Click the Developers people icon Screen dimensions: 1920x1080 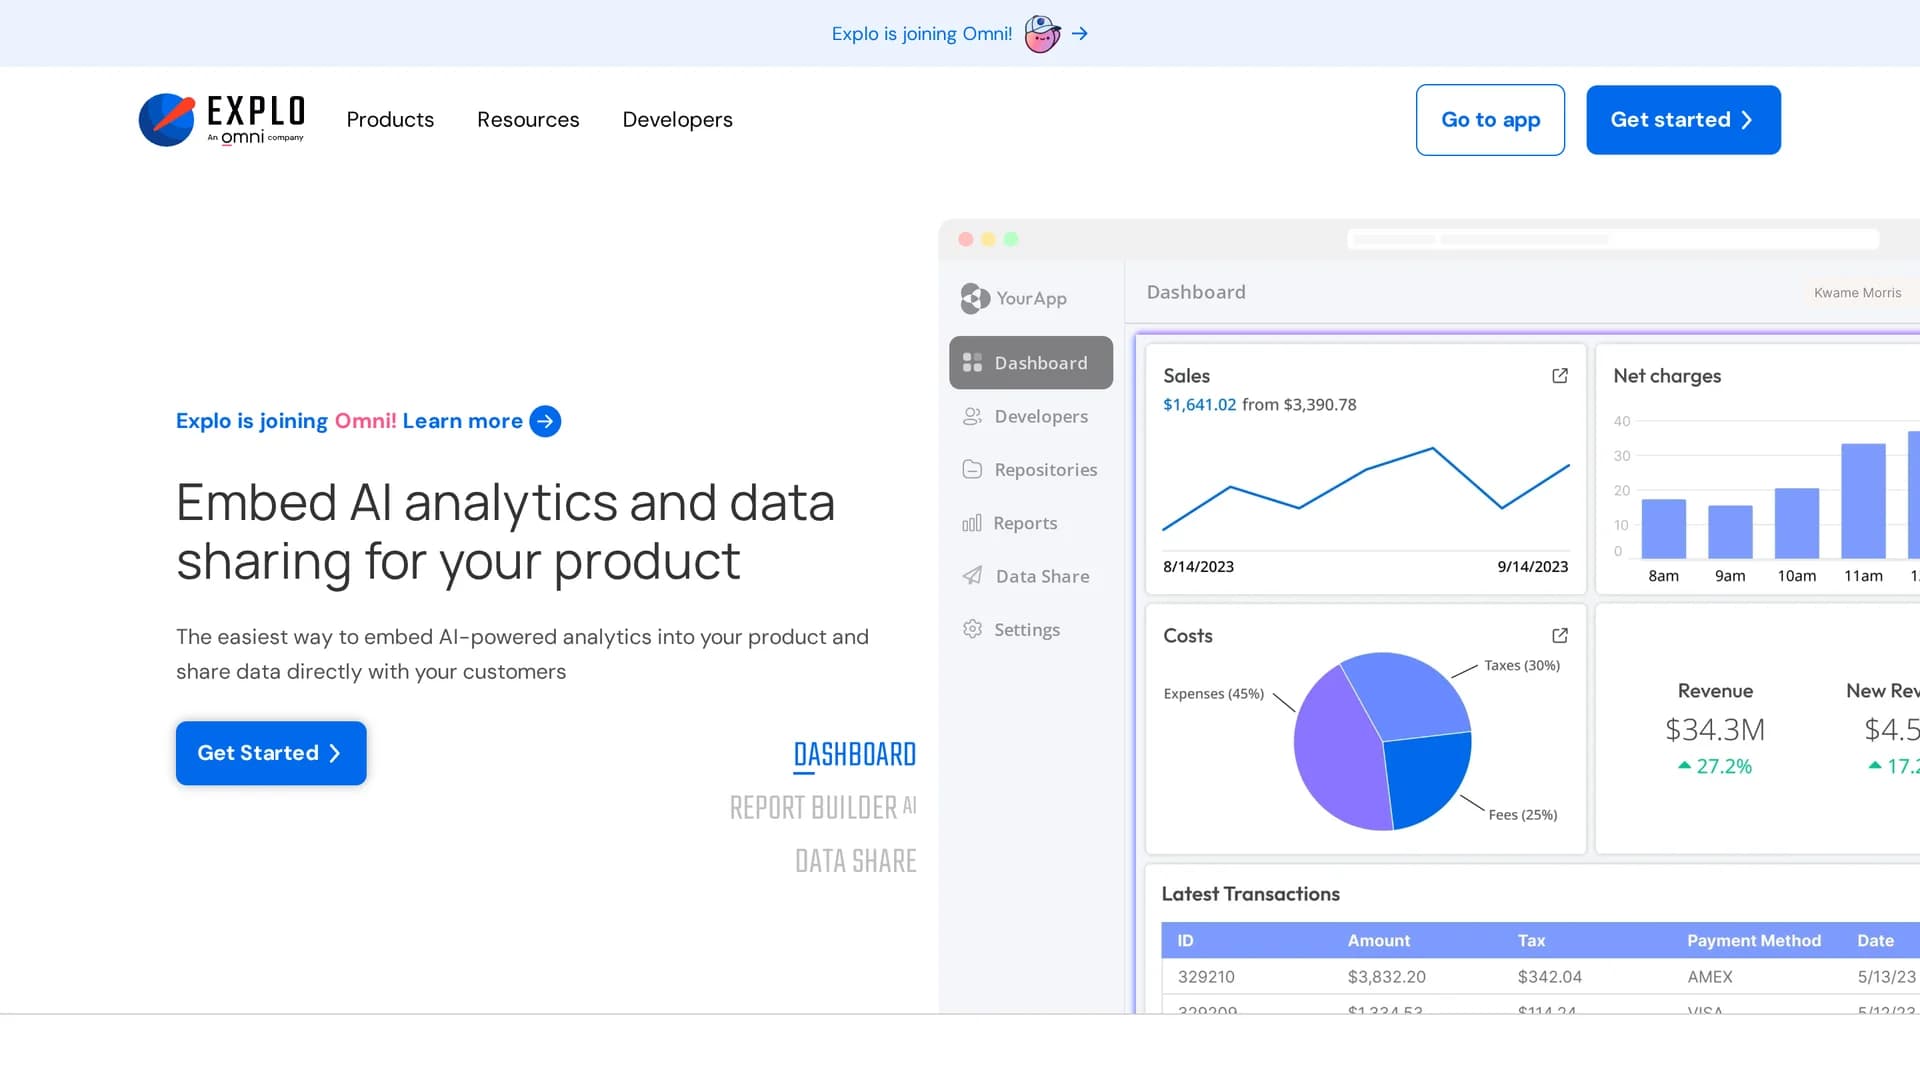click(972, 416)
